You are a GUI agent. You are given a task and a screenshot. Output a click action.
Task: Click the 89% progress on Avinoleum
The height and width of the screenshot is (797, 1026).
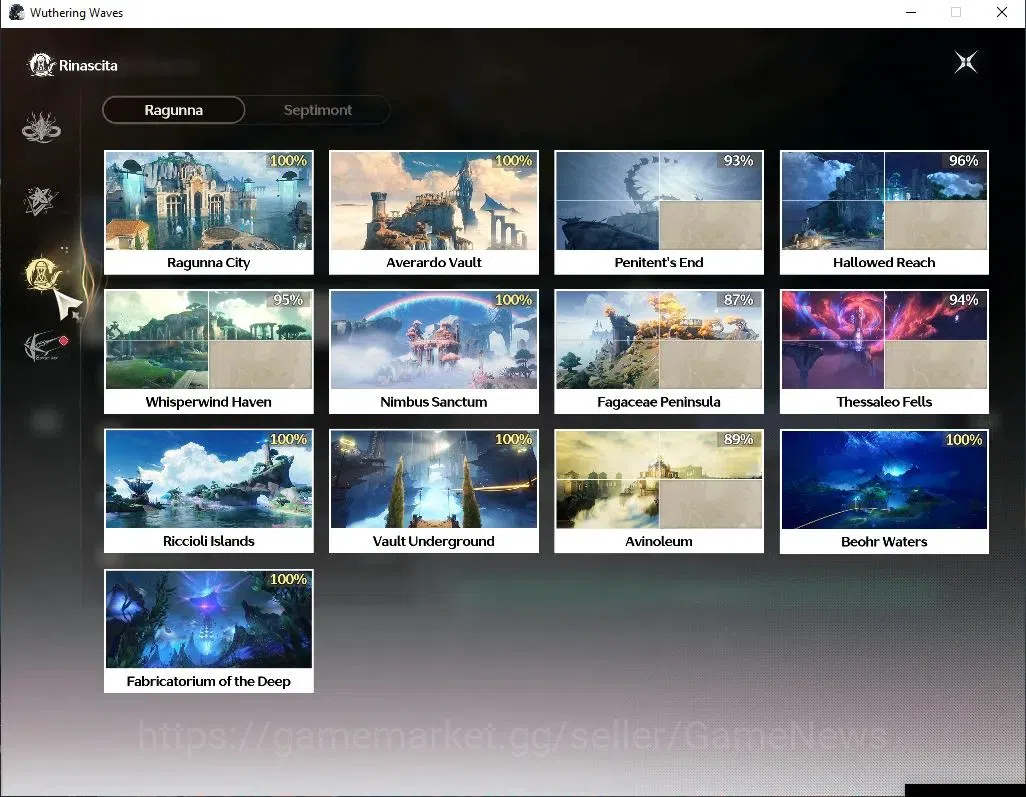(x=738, y=439)
